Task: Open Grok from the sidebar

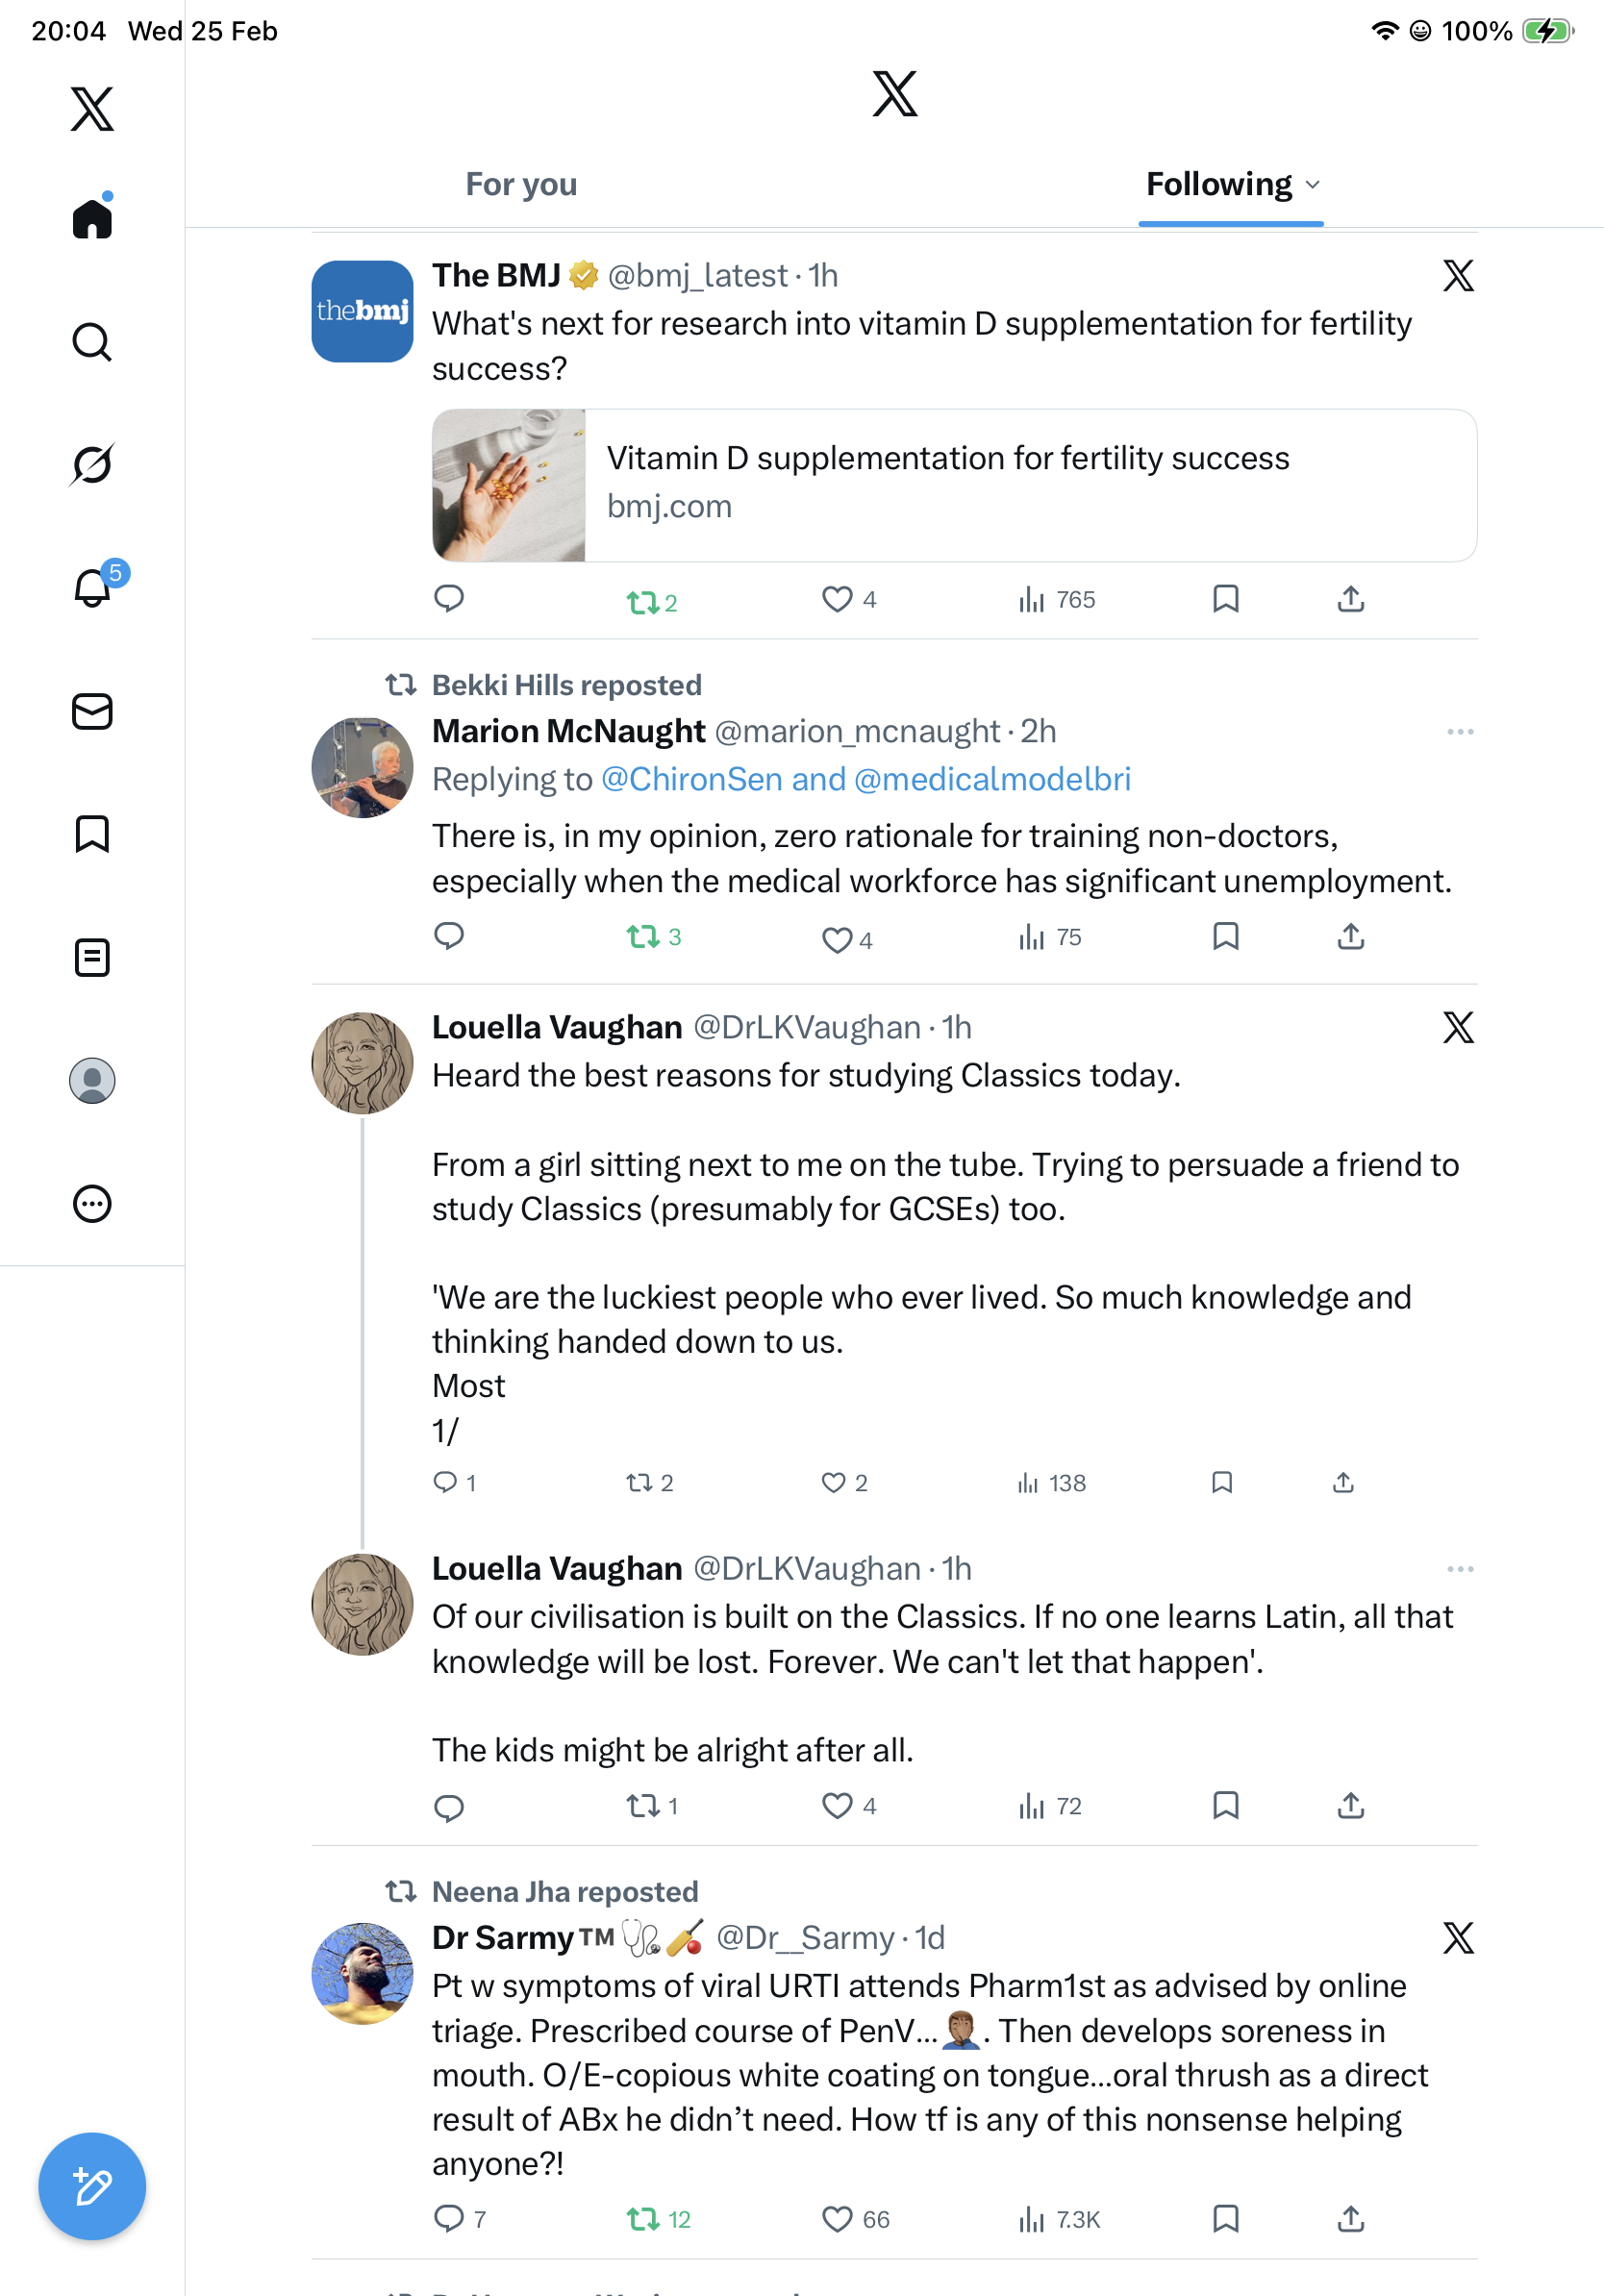Action: click(x=92, y=464)
